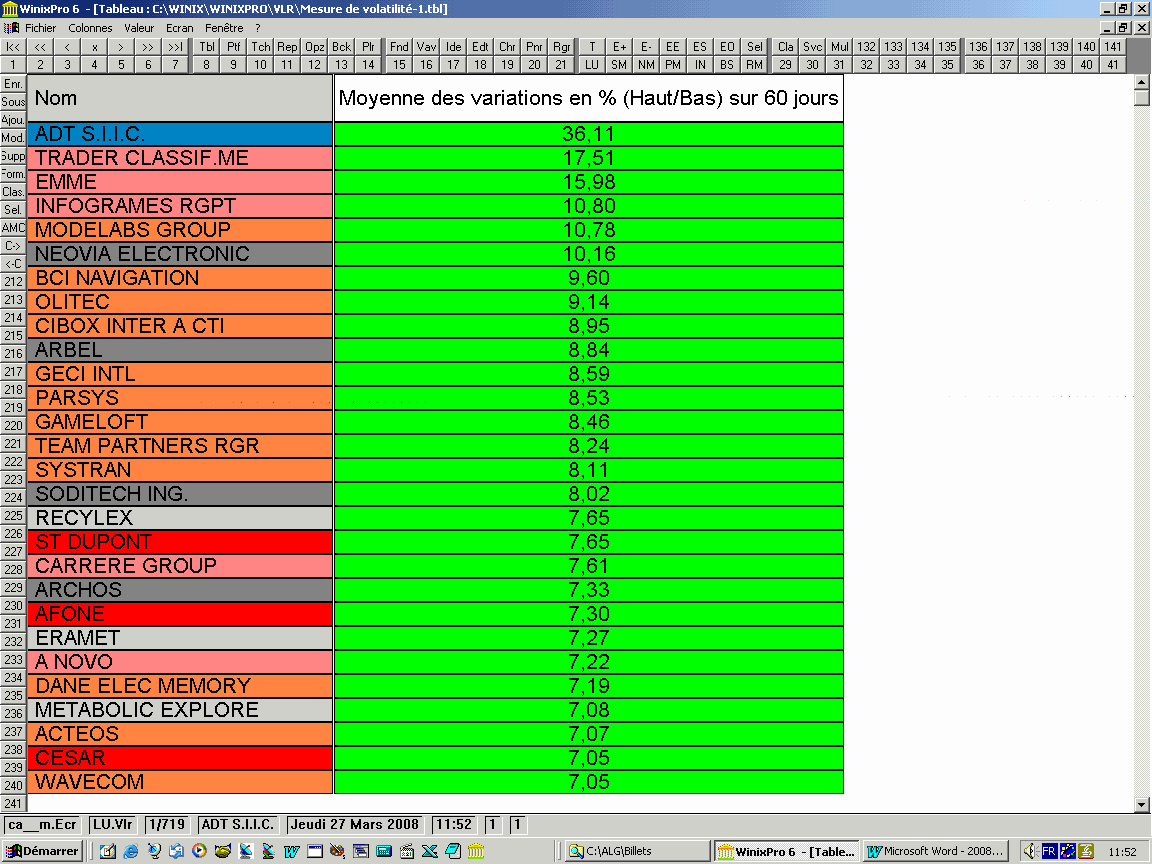Click the Svc toolbar button

tap(813, 46)
